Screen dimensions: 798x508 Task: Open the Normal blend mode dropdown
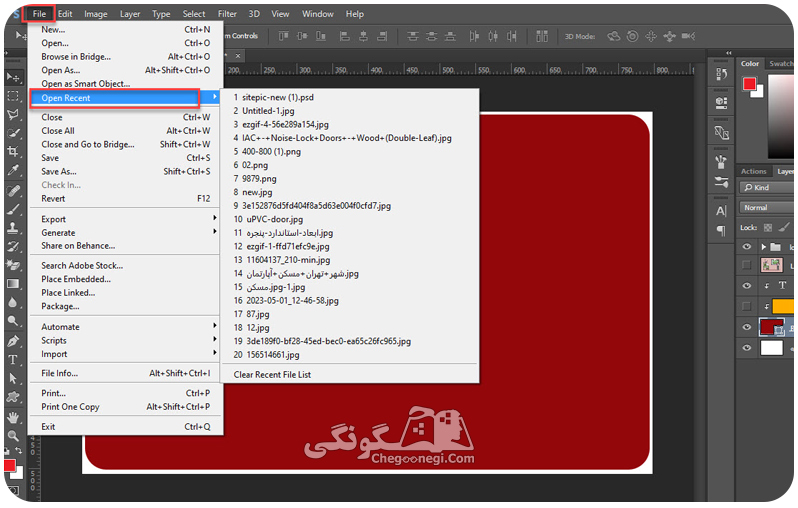click(766, 207)
